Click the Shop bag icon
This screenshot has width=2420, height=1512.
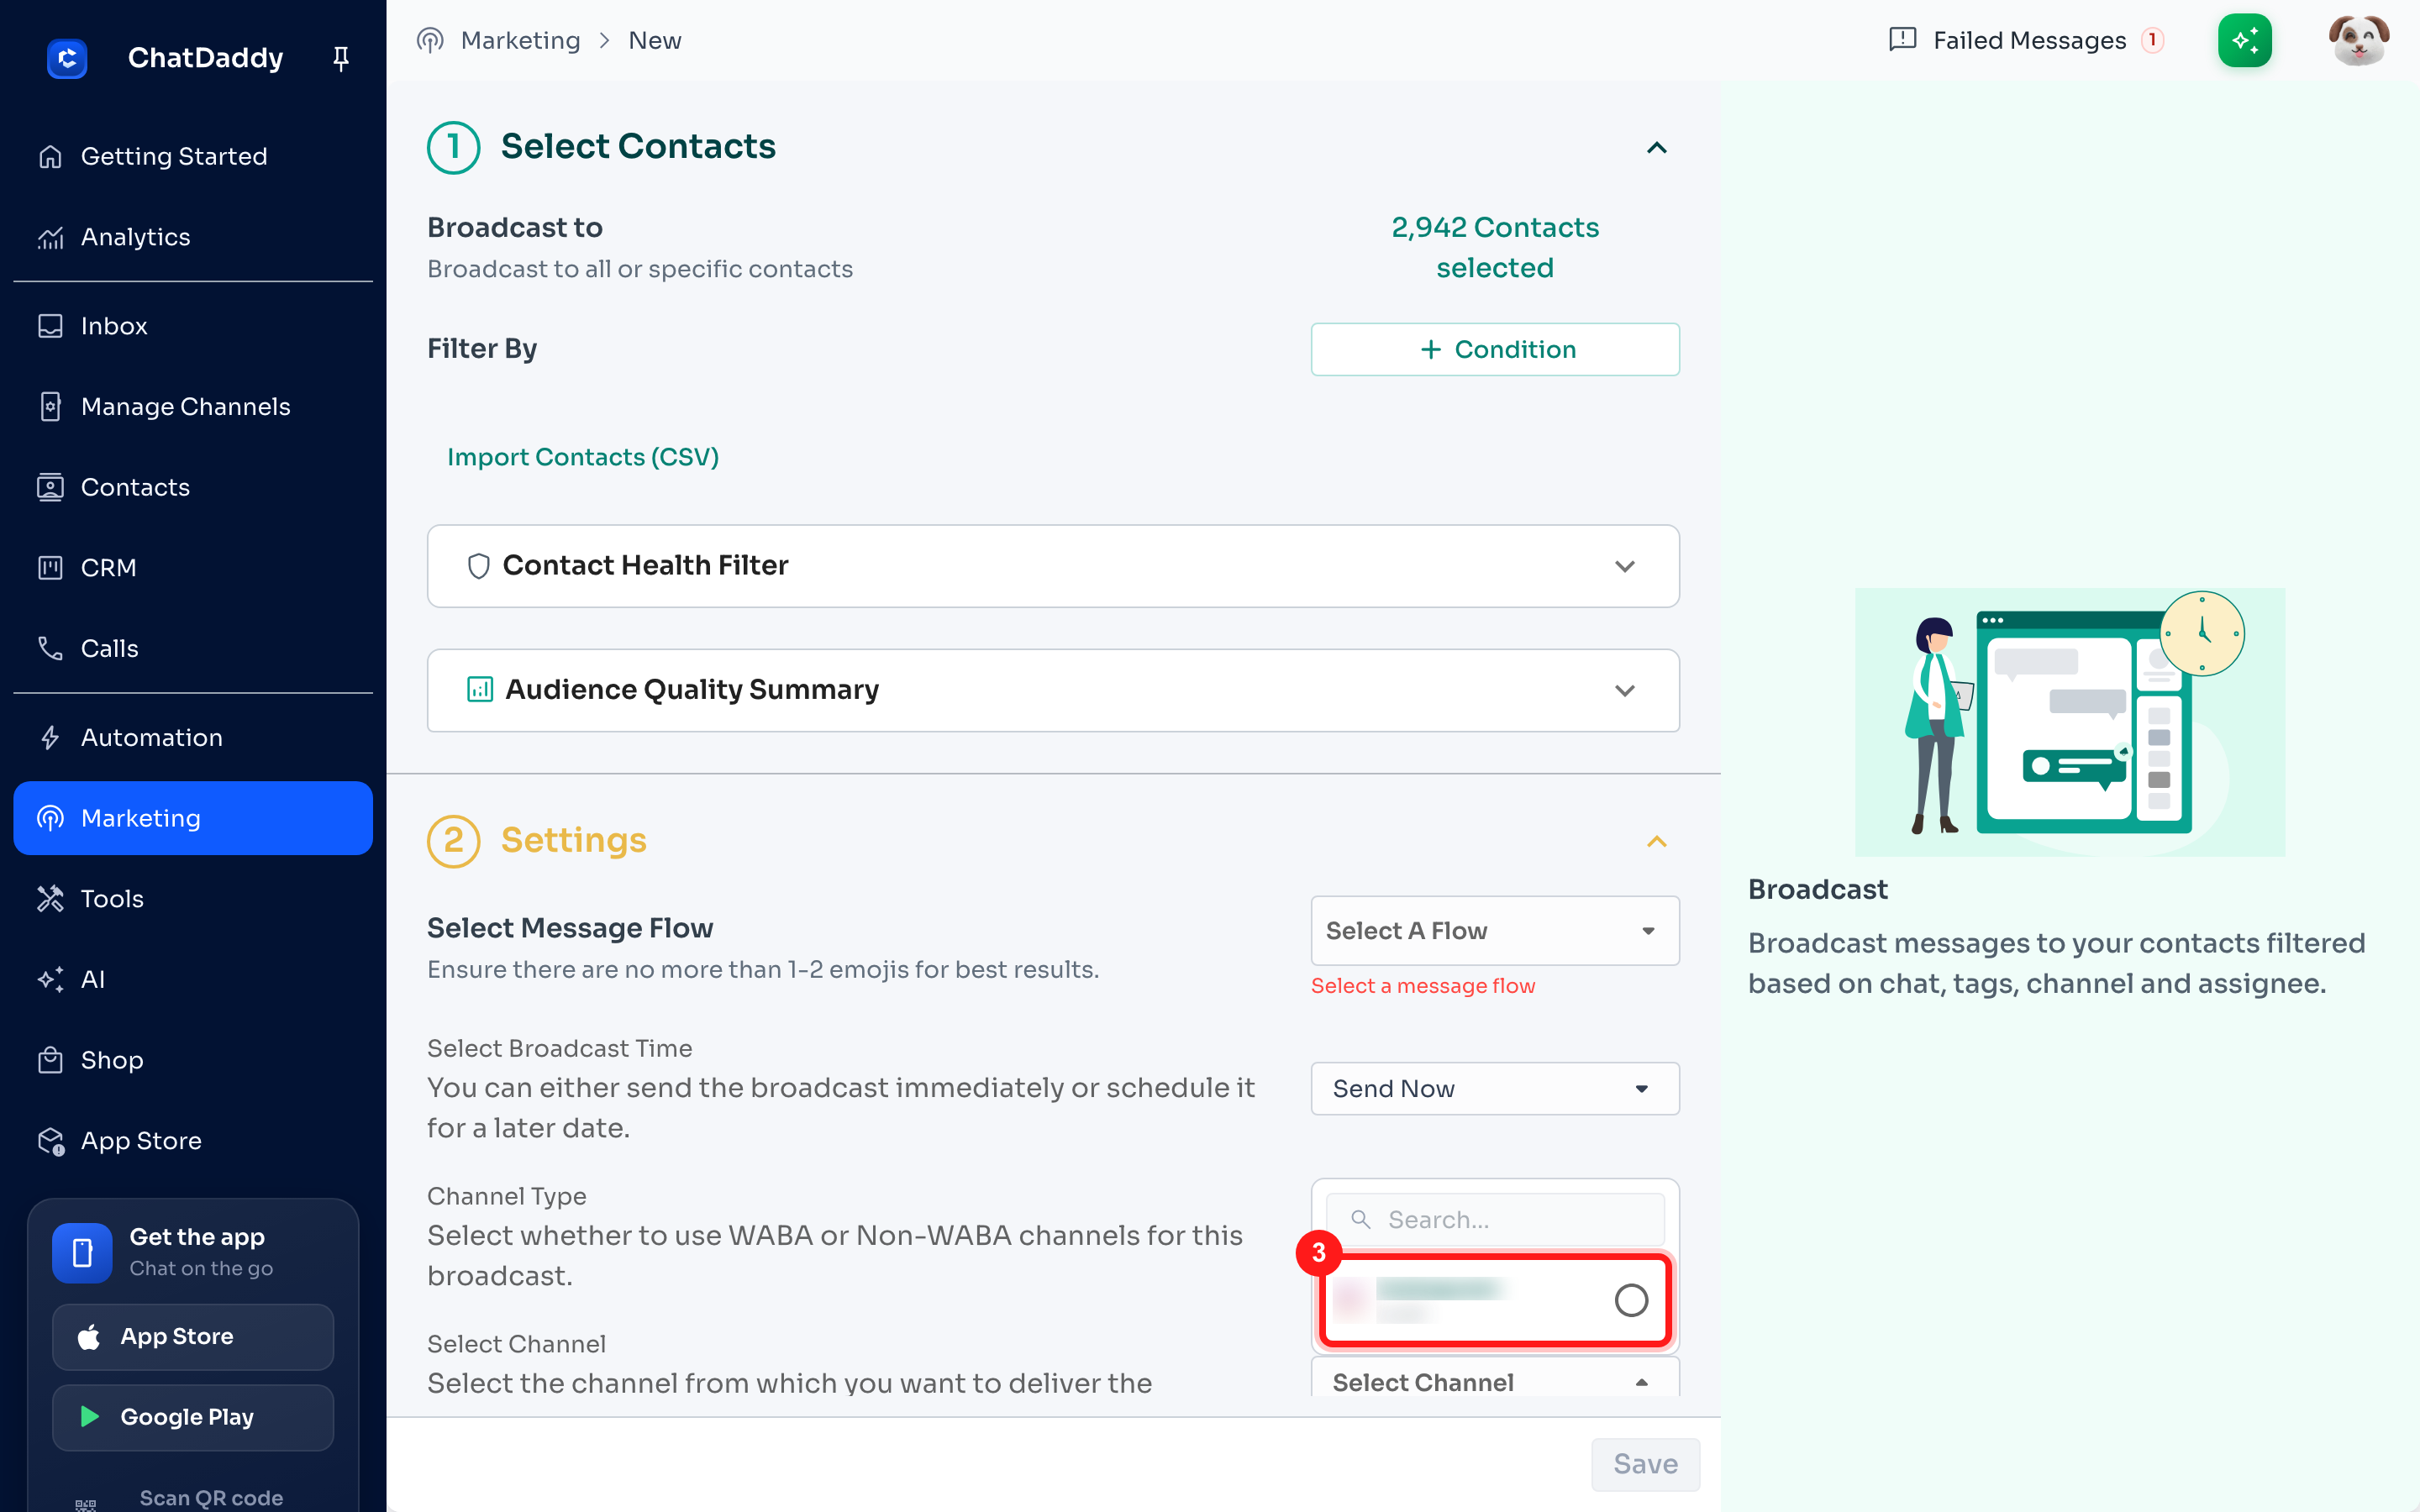(50, 1060)
